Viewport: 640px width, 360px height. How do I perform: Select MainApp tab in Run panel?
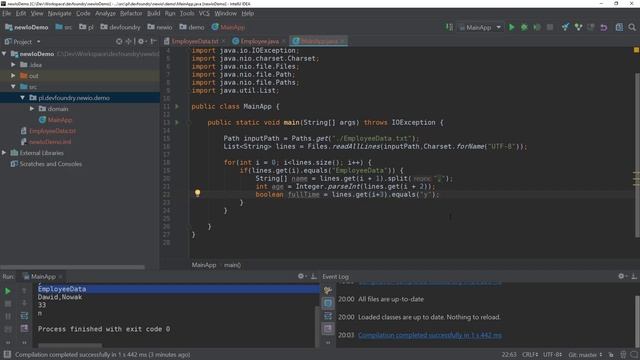point(43,277)
